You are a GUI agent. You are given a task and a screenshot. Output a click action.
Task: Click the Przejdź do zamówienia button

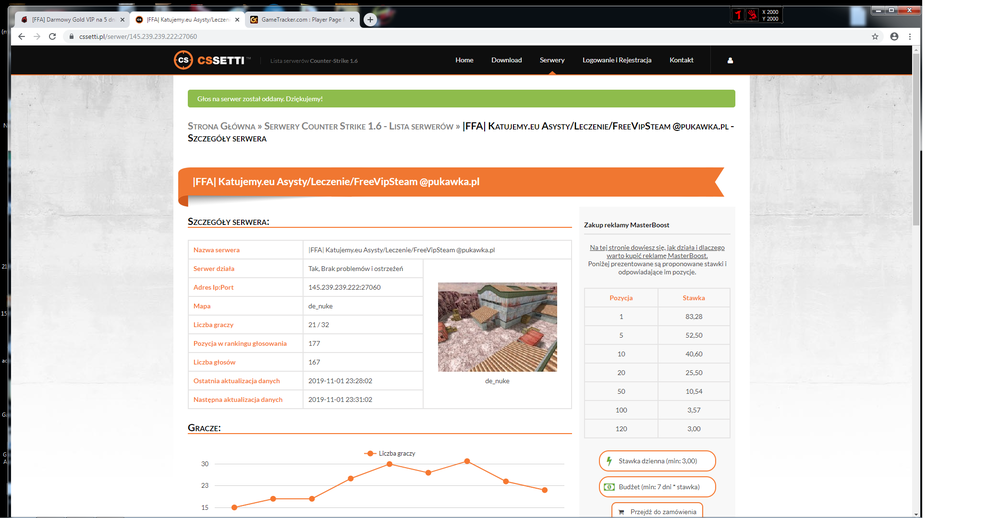pos(657,510)
